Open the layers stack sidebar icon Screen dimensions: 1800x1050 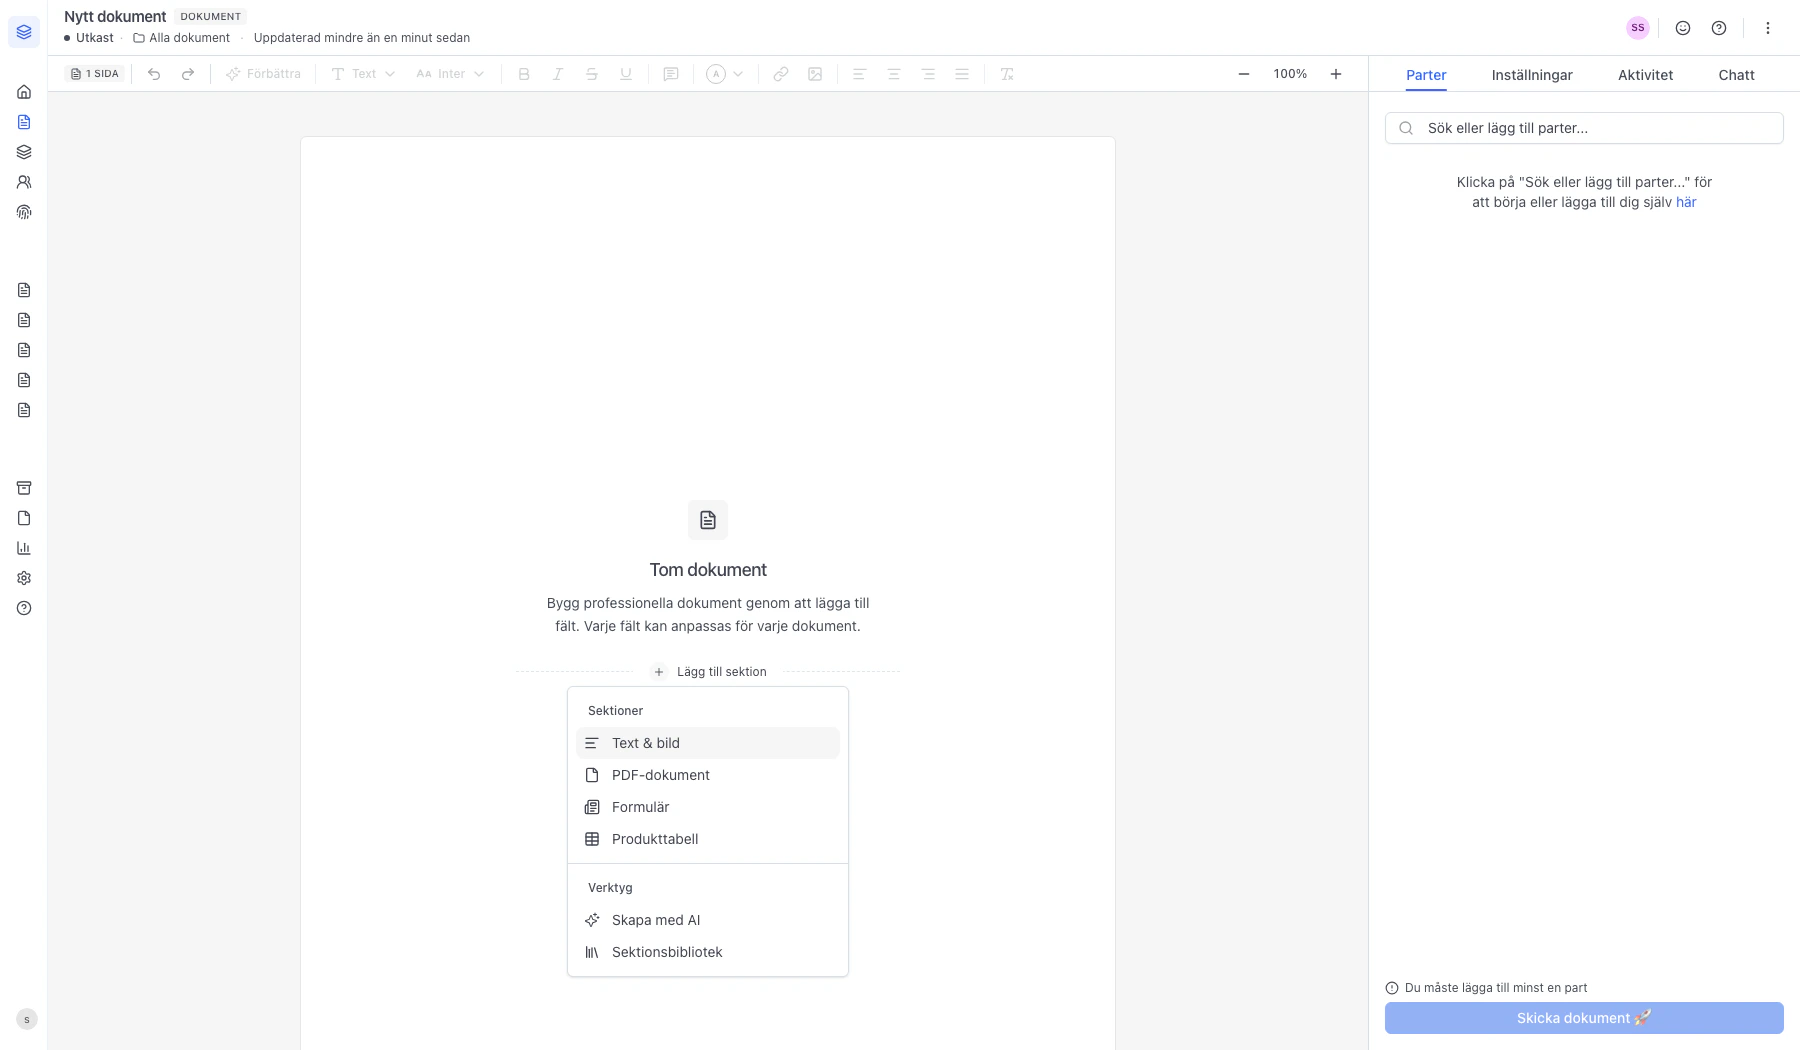pyautogui.click(x=24, y=152)
